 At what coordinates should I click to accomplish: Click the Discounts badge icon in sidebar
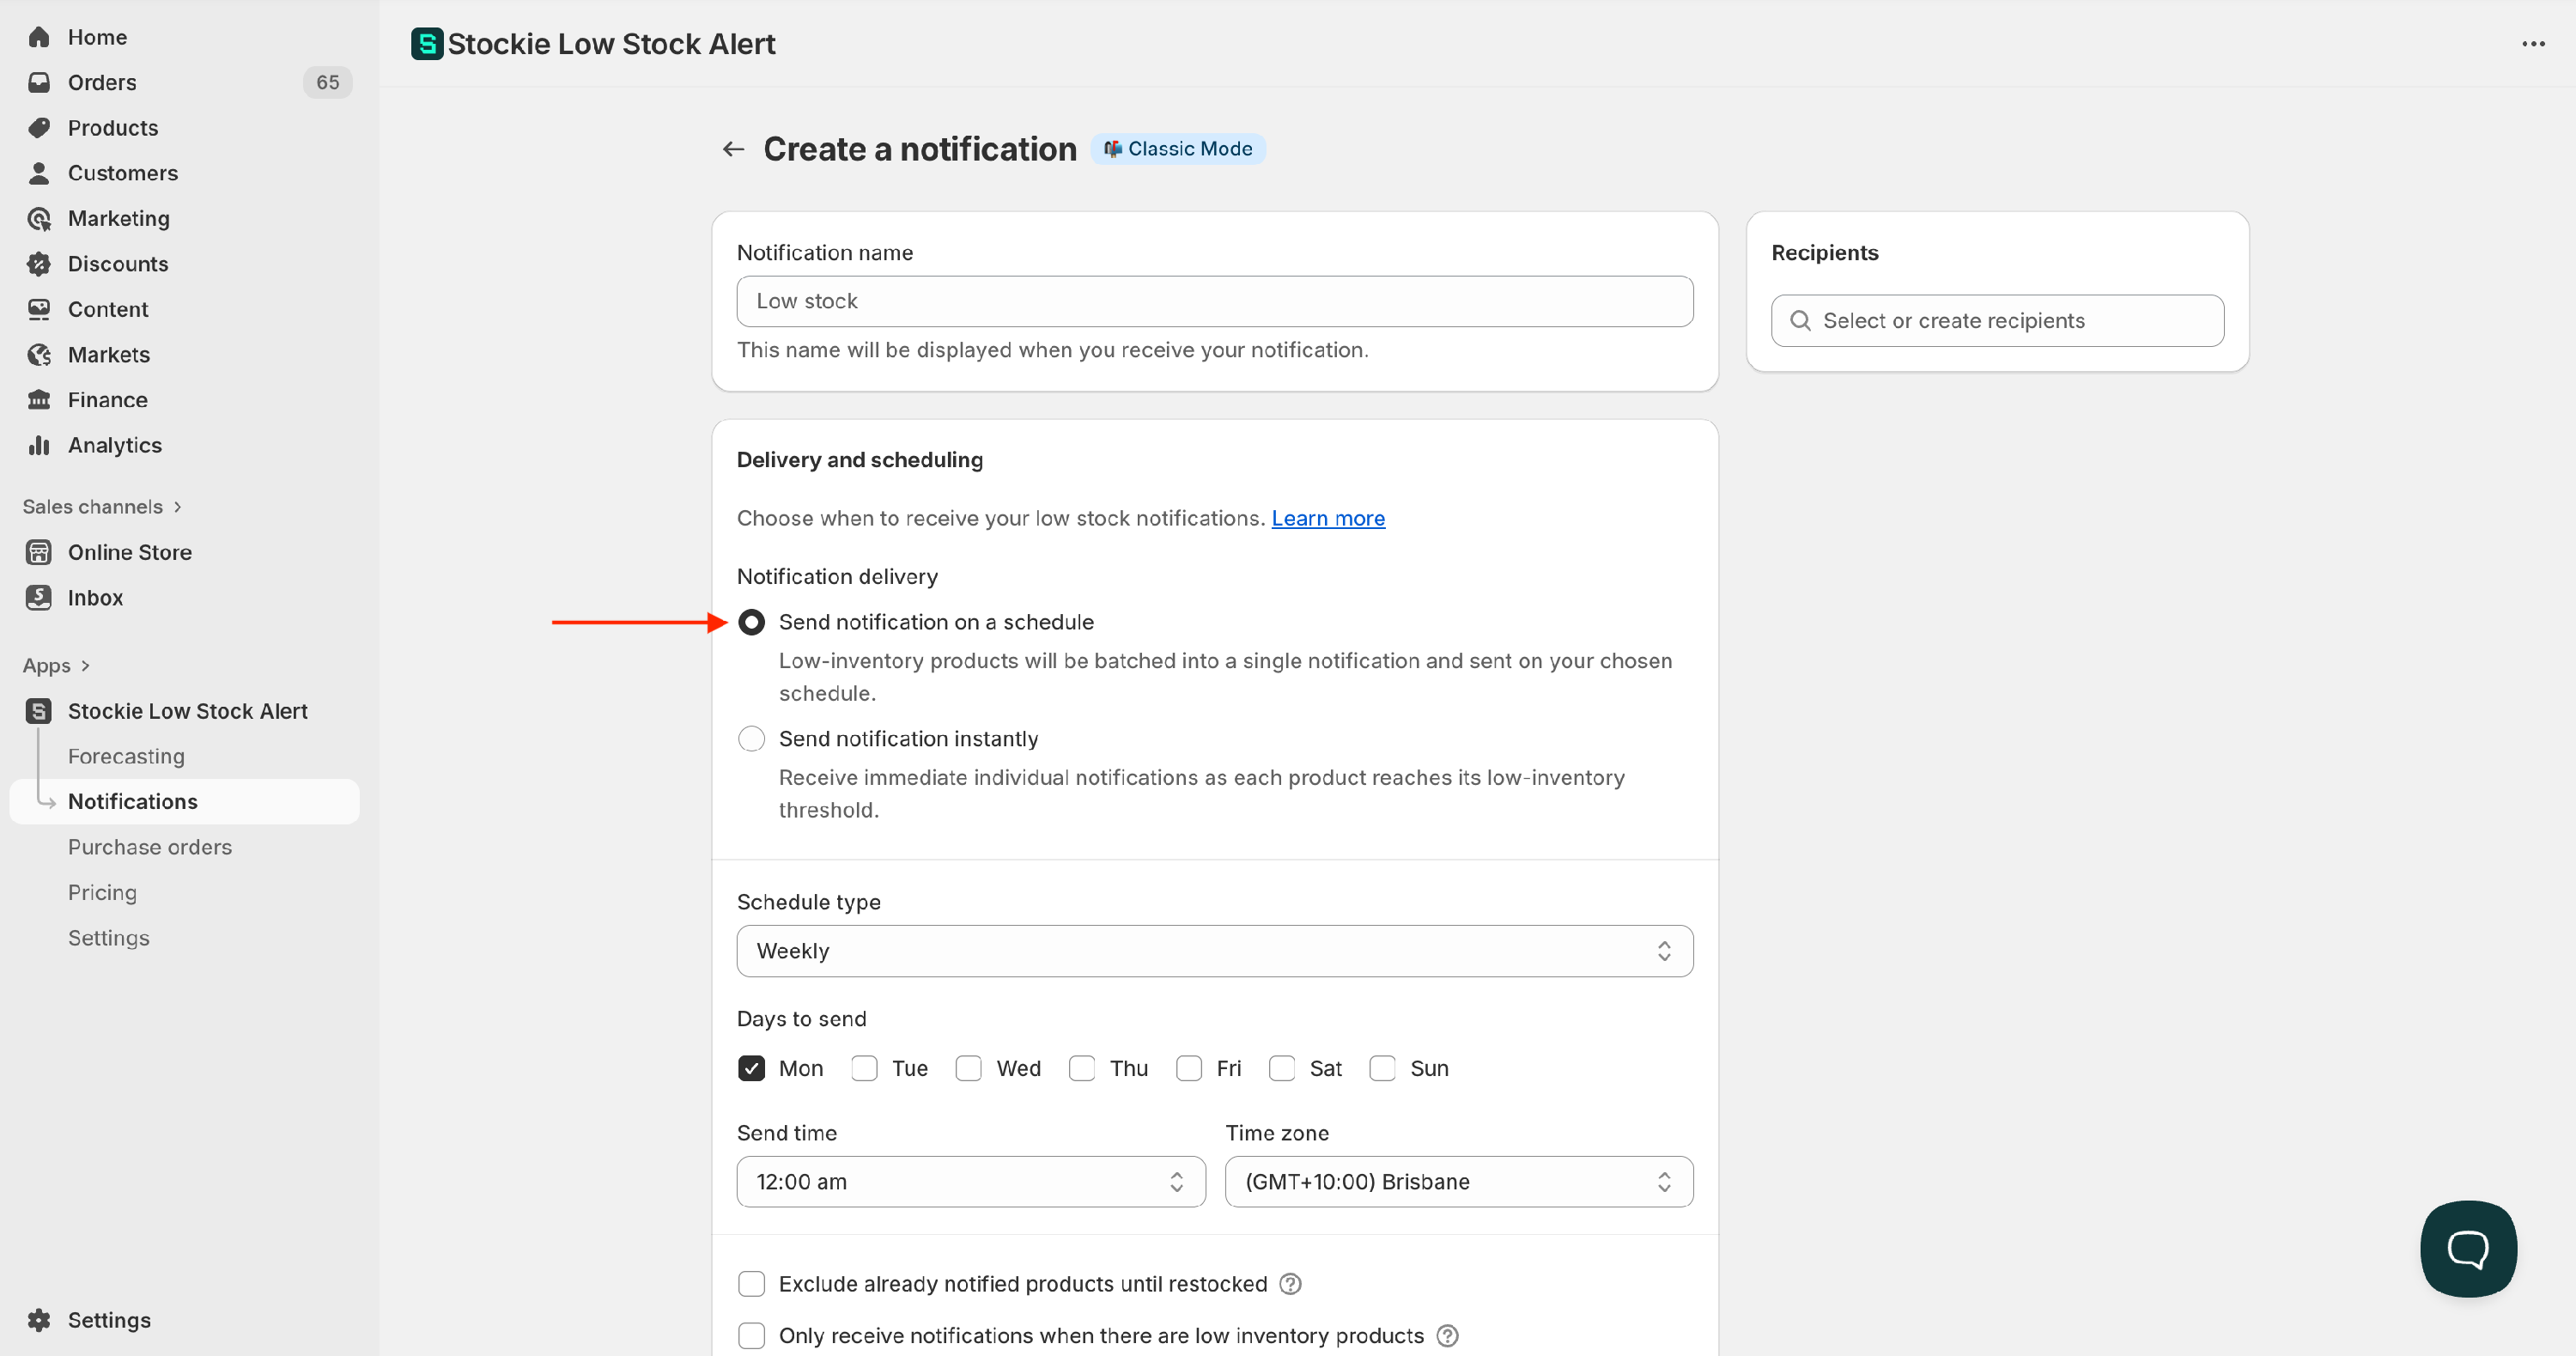39,264
